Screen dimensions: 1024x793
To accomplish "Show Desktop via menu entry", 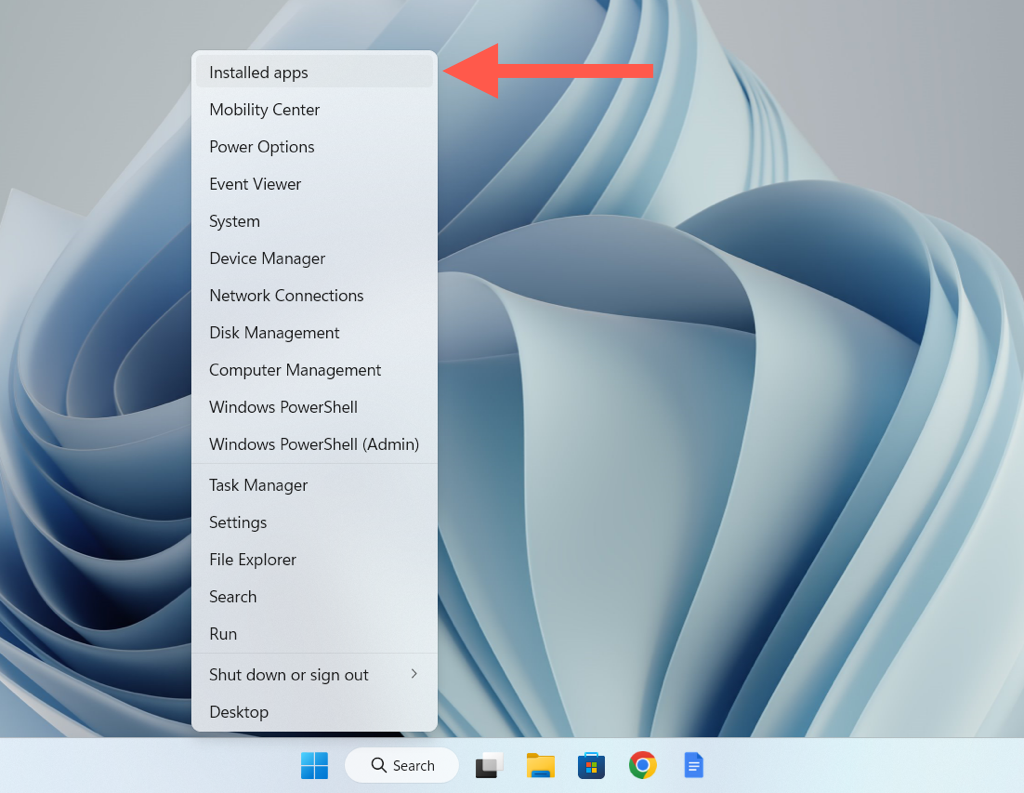I will click(314, 712).
